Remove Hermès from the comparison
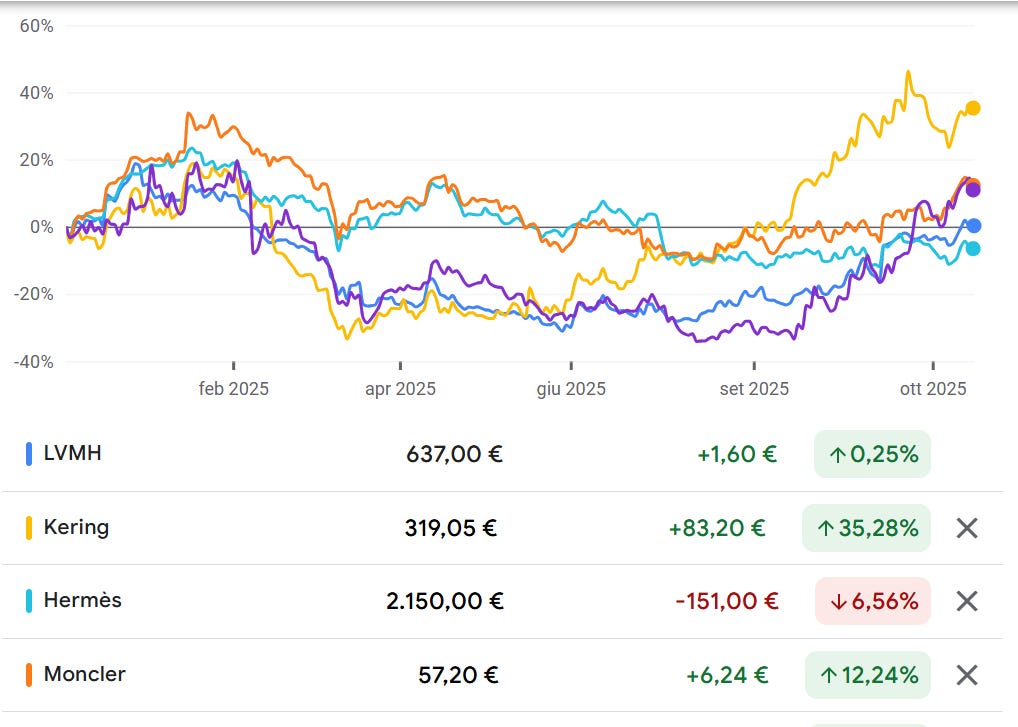This screenshot has height=727, width=1018. click(967, 602)
